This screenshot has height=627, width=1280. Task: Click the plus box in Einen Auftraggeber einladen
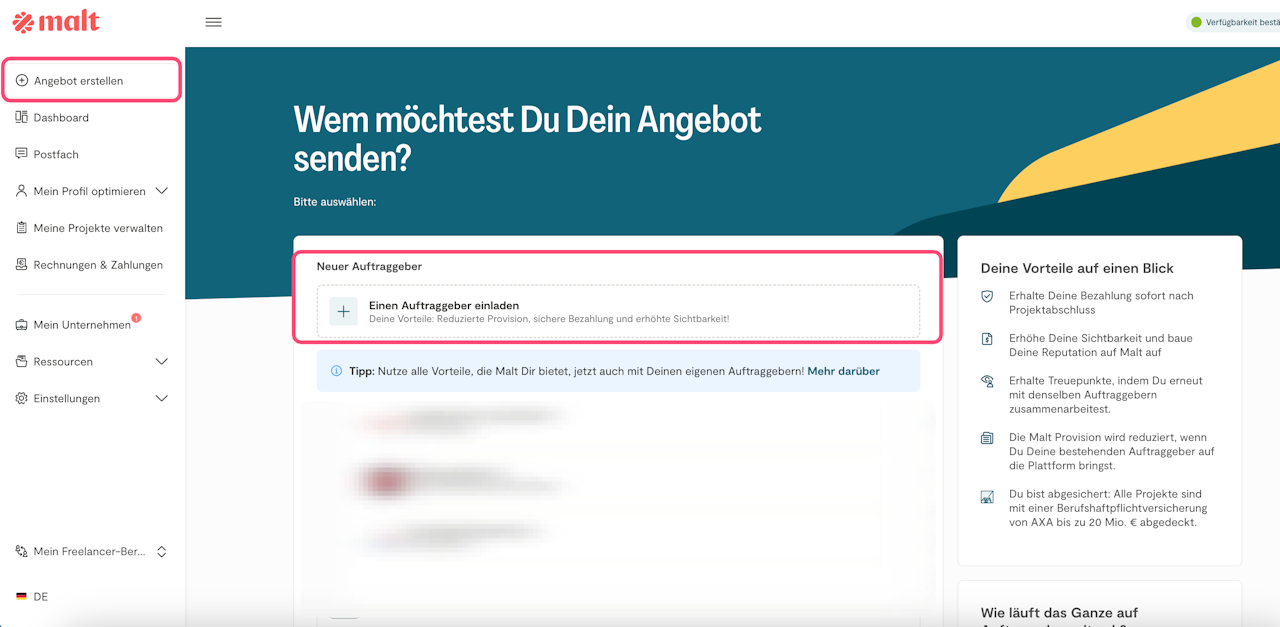pos(343,311)
